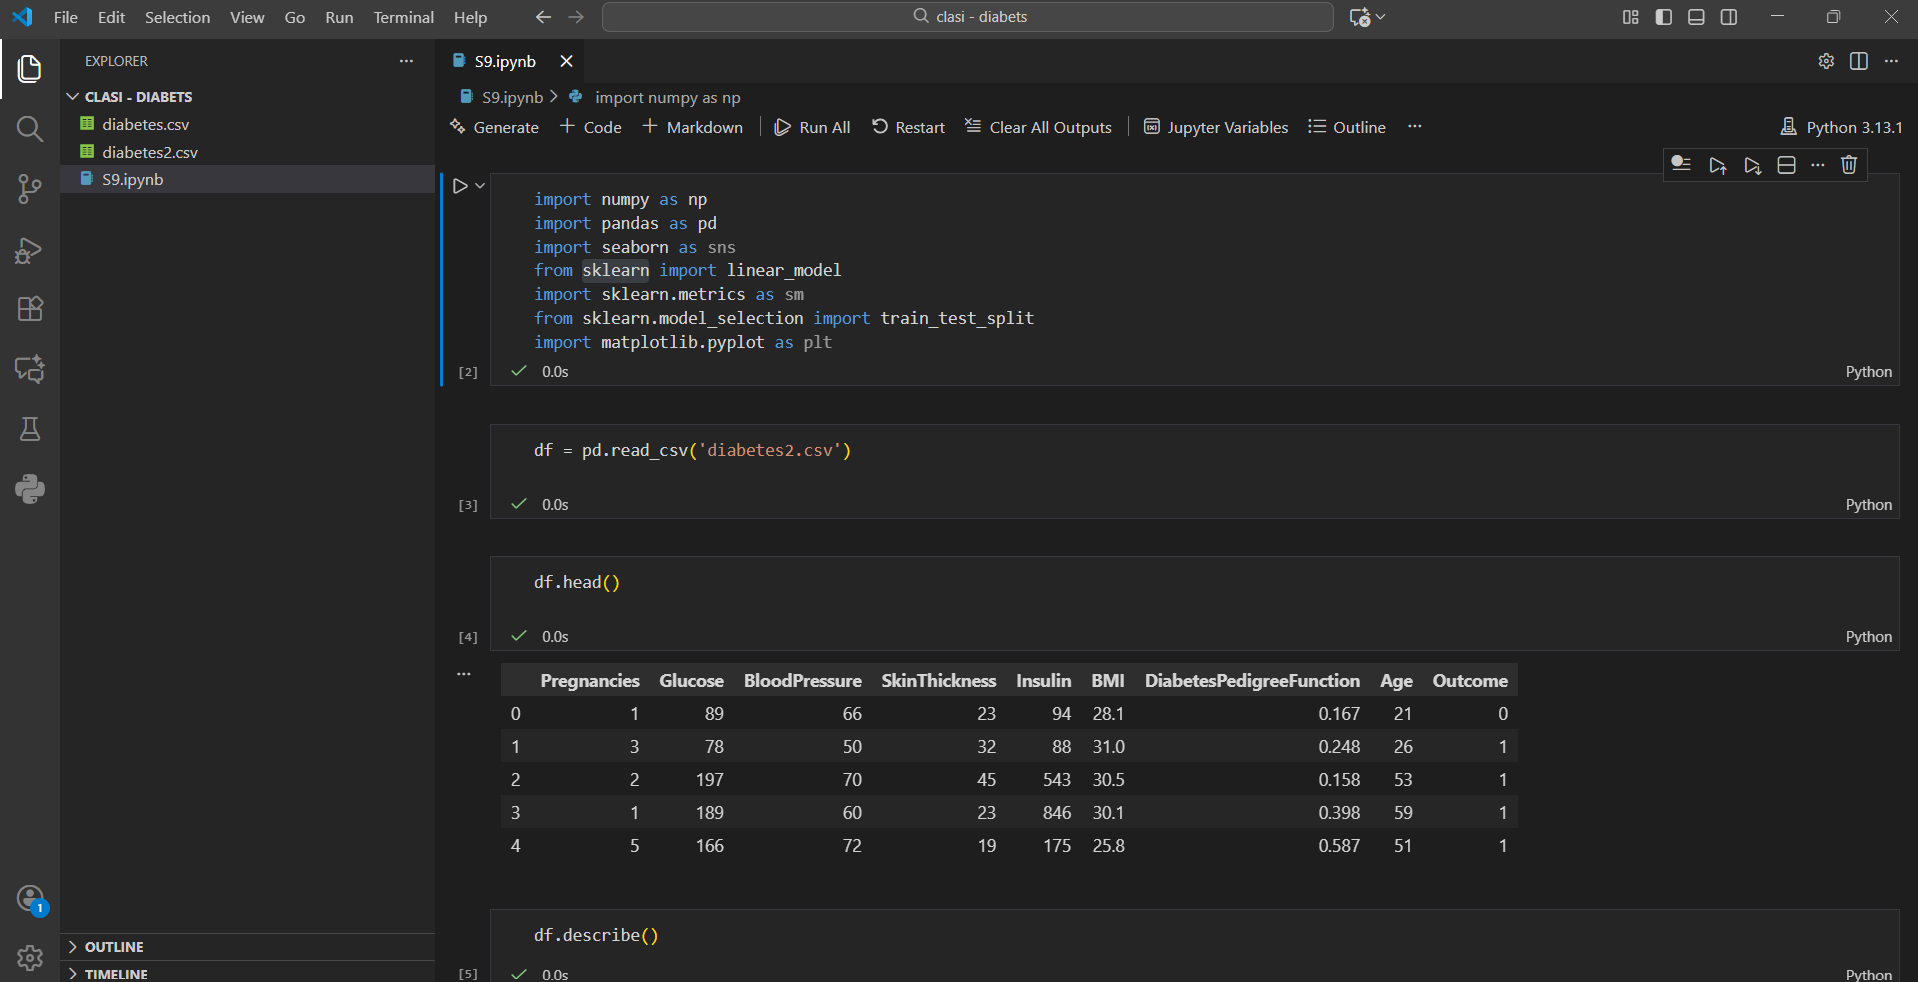Toggle the bottom panel visibility
This screenshot has width=1918, height=982.
1696,17
